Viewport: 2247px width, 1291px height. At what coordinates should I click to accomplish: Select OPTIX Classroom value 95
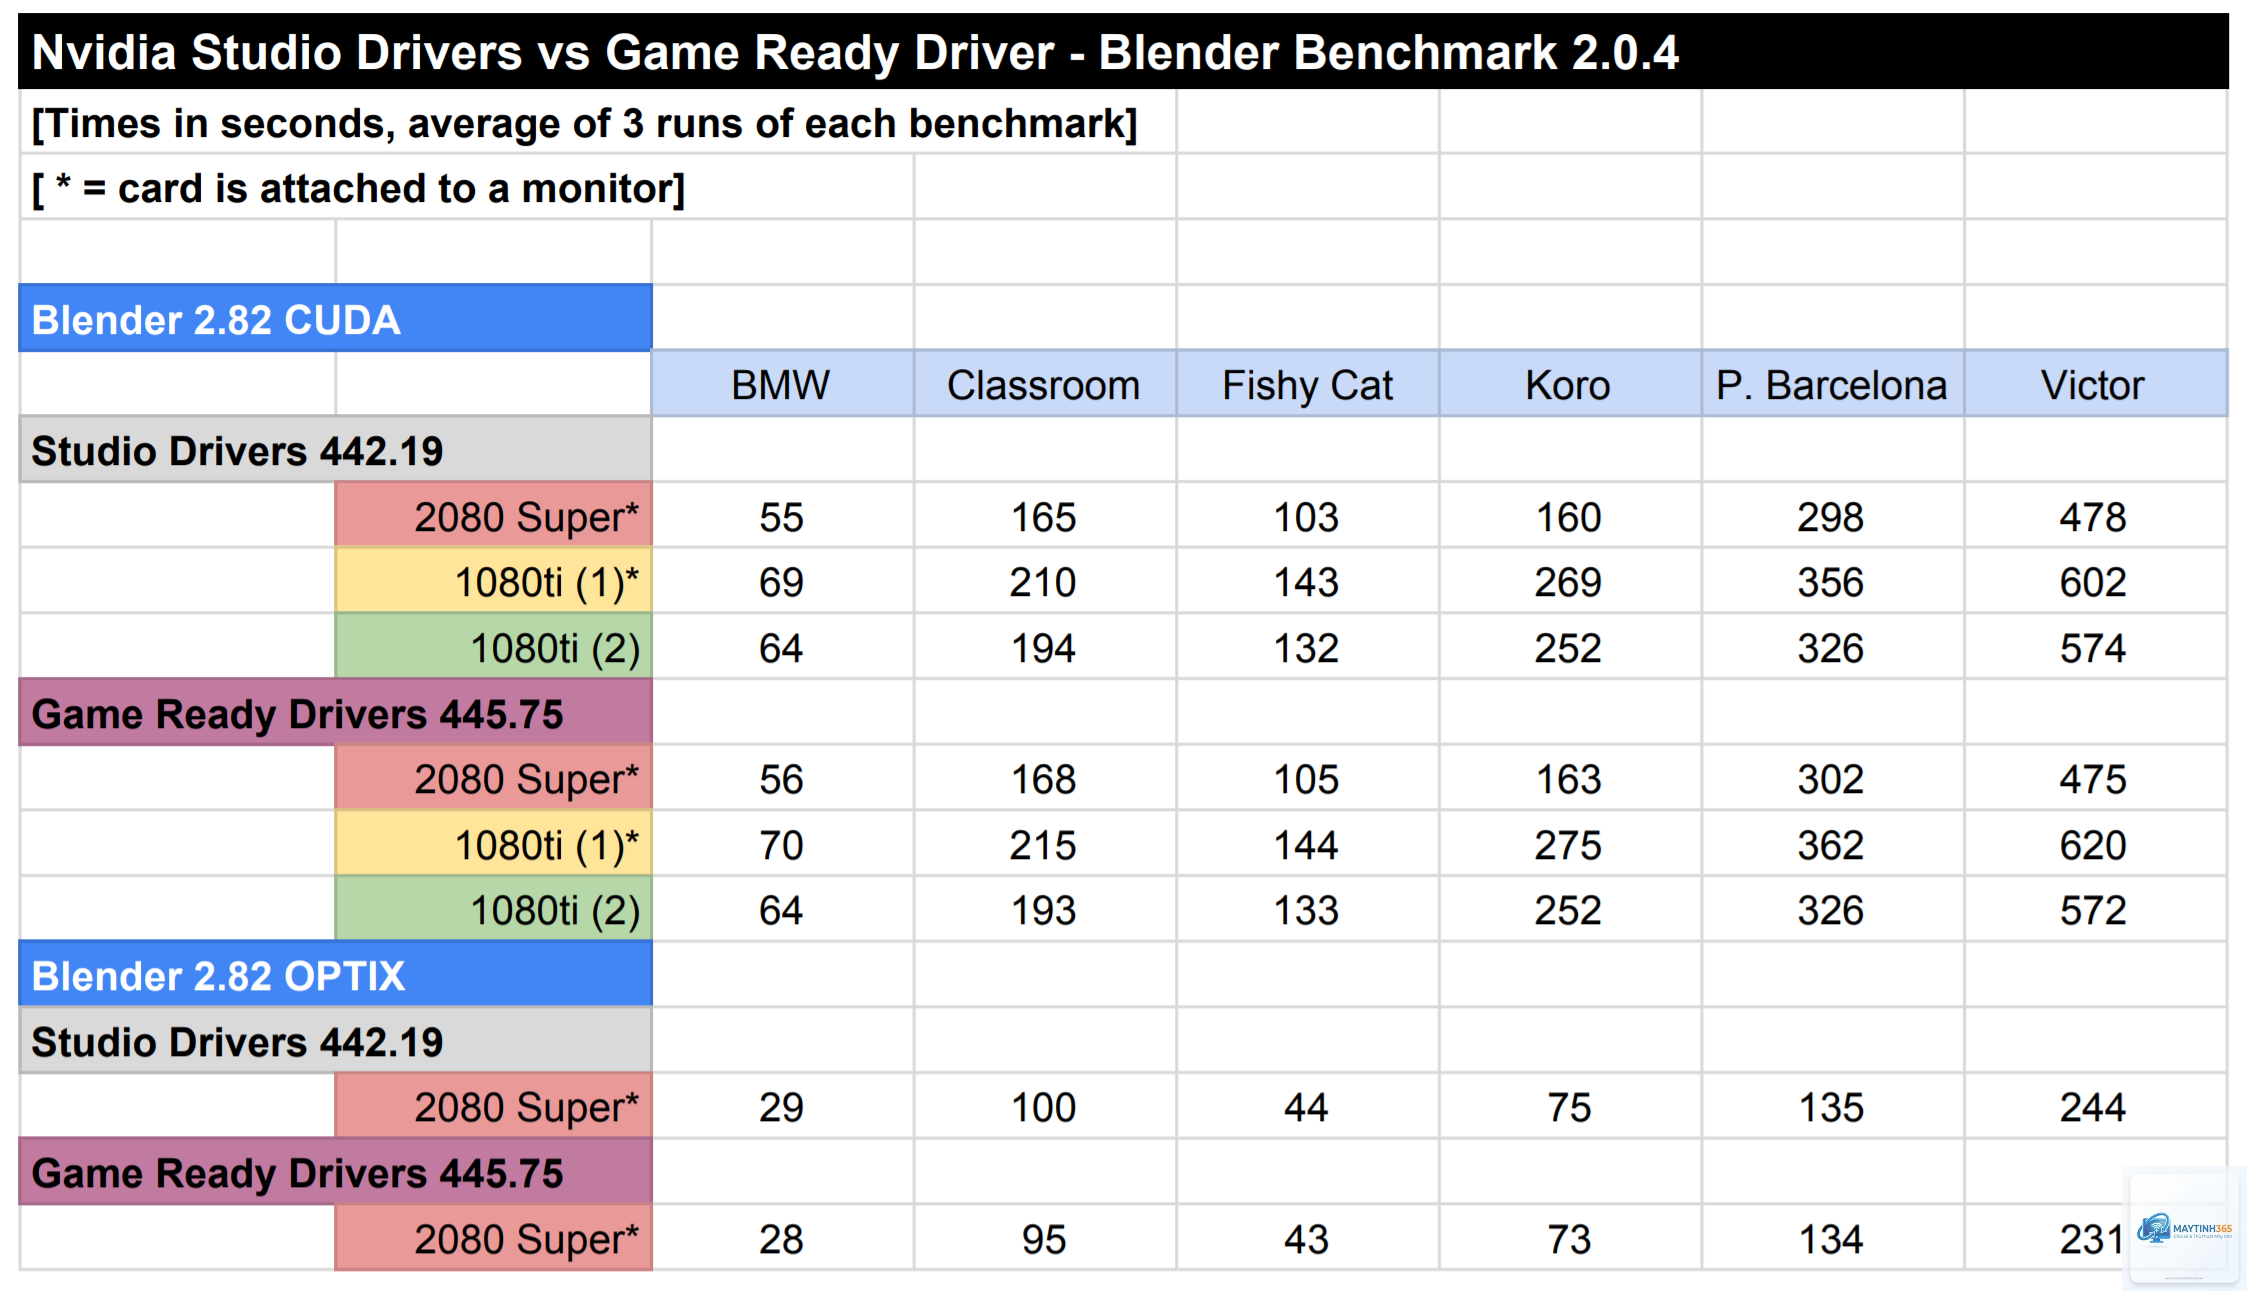(x=1044, y=1239)
